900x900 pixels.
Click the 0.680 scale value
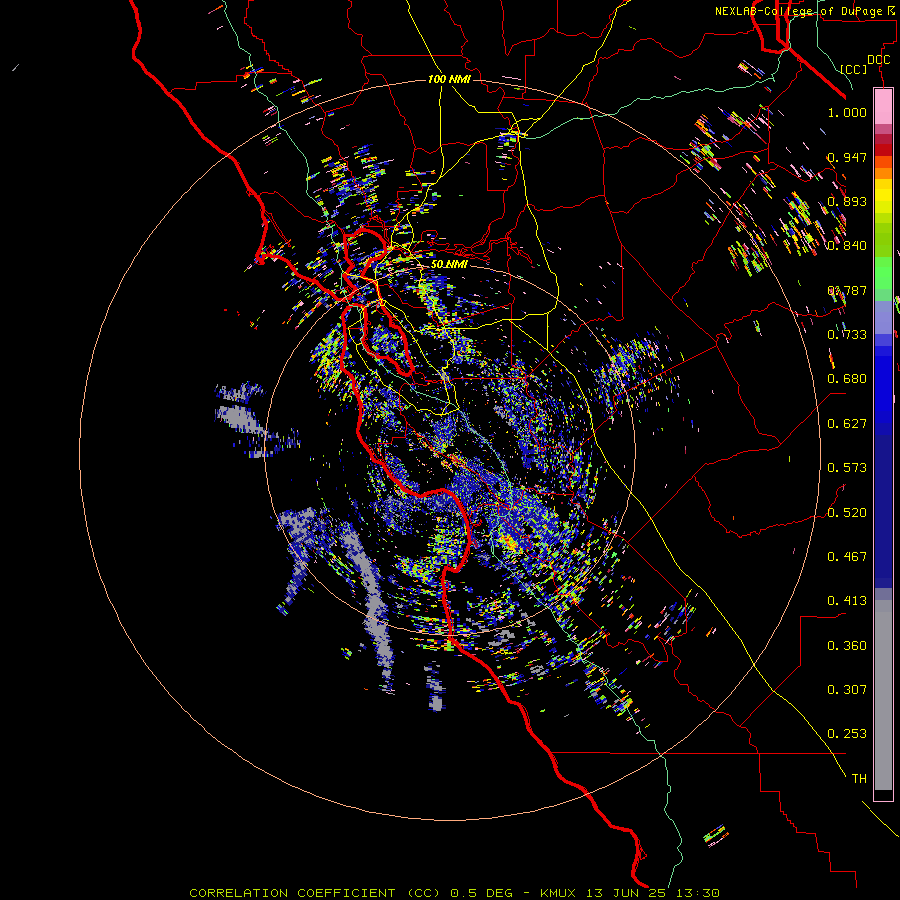click(847, 379)
